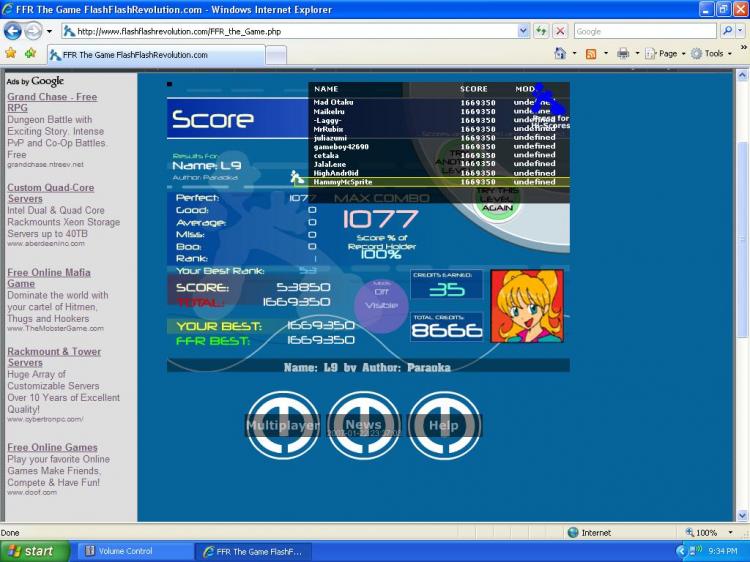Click the Refresh page icon
The width and height of the screenshot is (750, 562).
tap(541, 32)
